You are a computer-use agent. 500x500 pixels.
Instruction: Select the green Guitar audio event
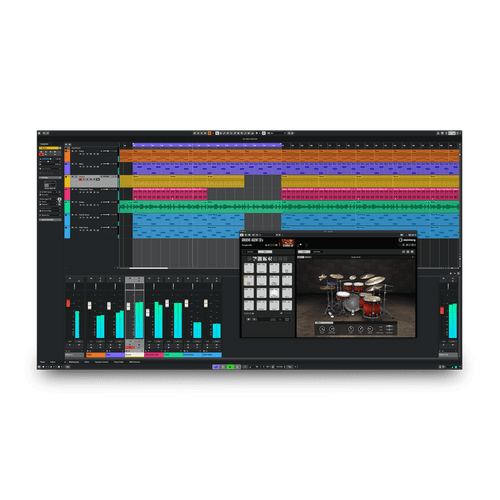point(289,207)
